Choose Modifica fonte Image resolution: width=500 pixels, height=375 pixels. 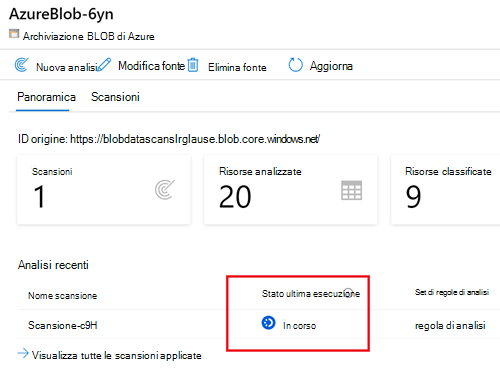[151, 66]
